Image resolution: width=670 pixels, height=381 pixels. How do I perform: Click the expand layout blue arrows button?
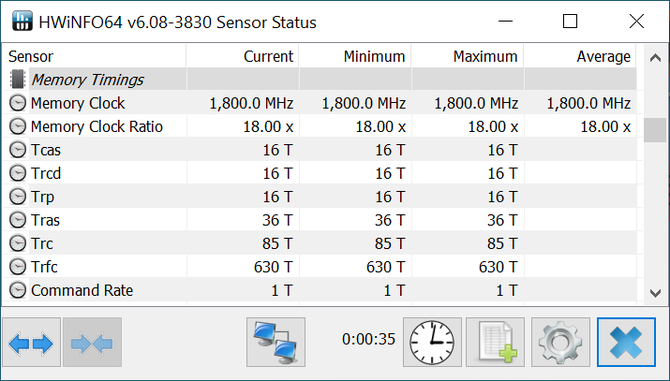(x=31, y=342)
